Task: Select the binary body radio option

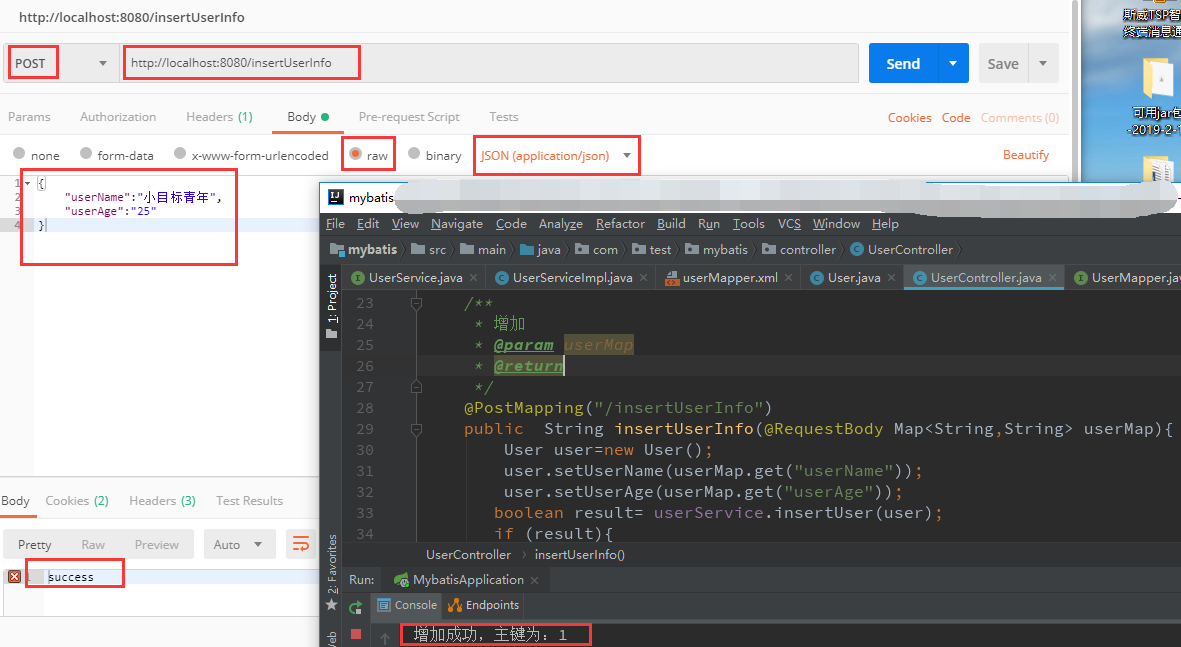Action: point(414,154)
